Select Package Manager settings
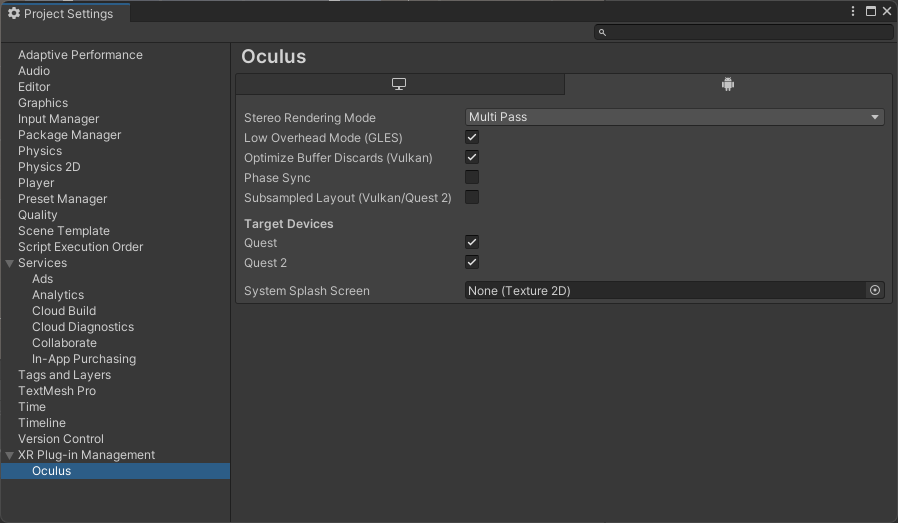Screen dimensions: 898x523 coord(69,135)
